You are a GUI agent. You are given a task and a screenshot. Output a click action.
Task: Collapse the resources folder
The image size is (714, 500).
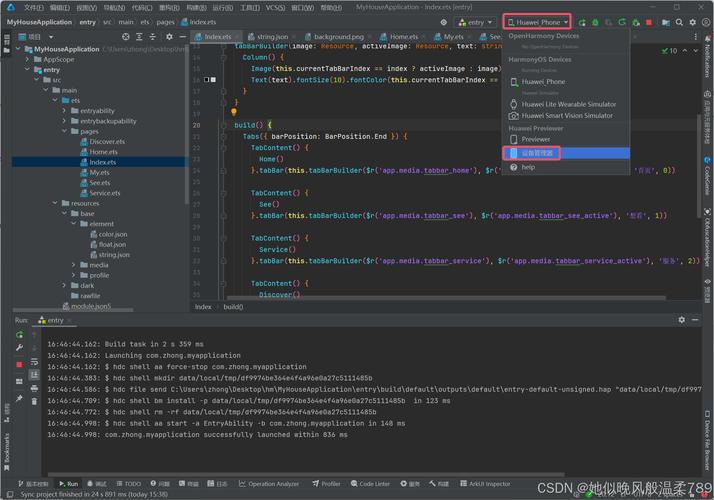pos(55,203)
